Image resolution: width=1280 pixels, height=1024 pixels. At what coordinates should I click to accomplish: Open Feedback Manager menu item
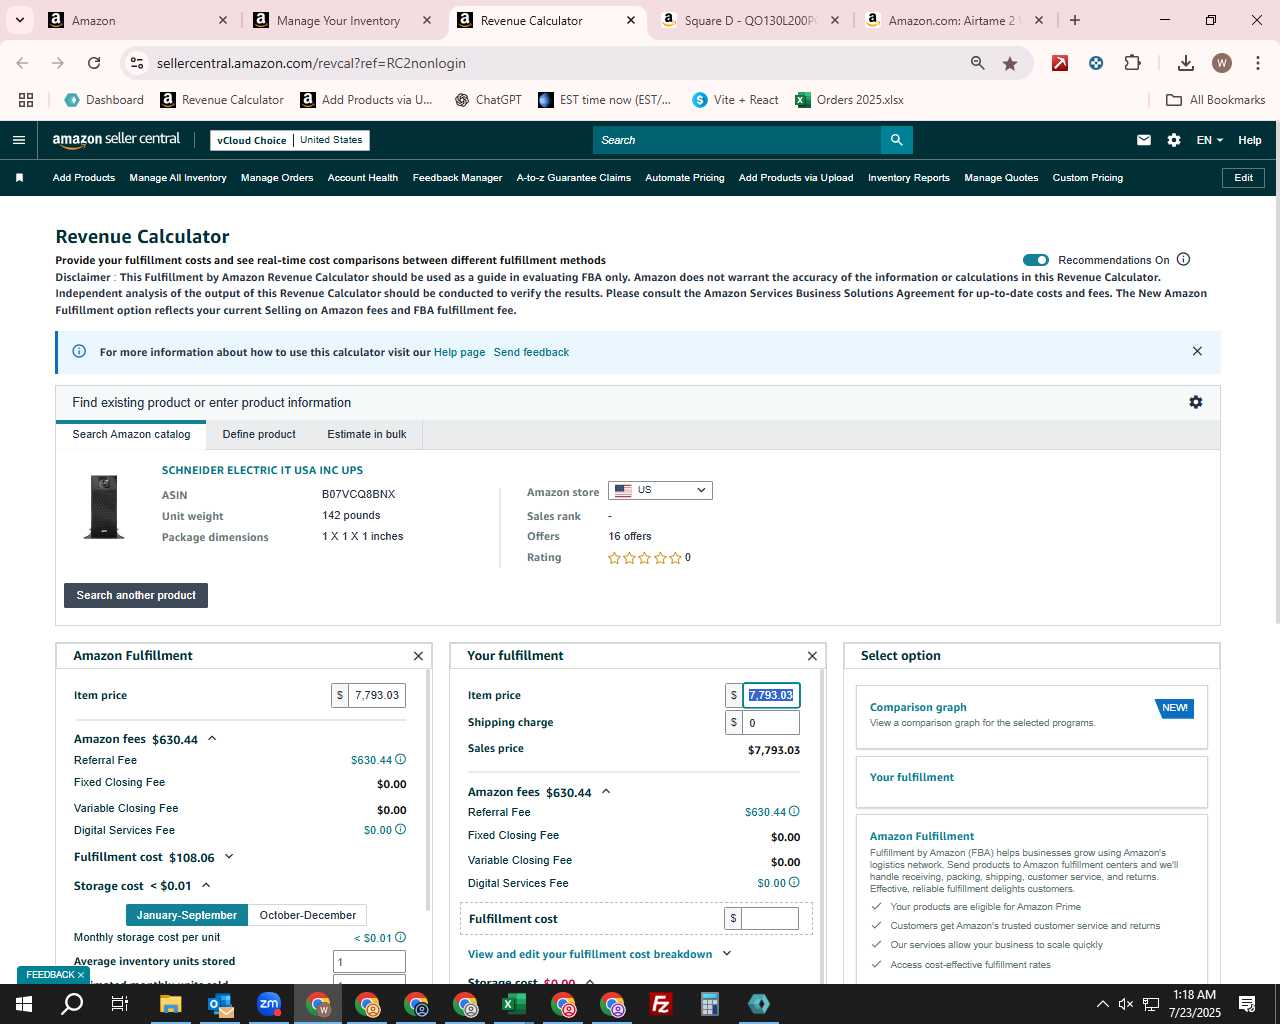click(x=457, y=178)
